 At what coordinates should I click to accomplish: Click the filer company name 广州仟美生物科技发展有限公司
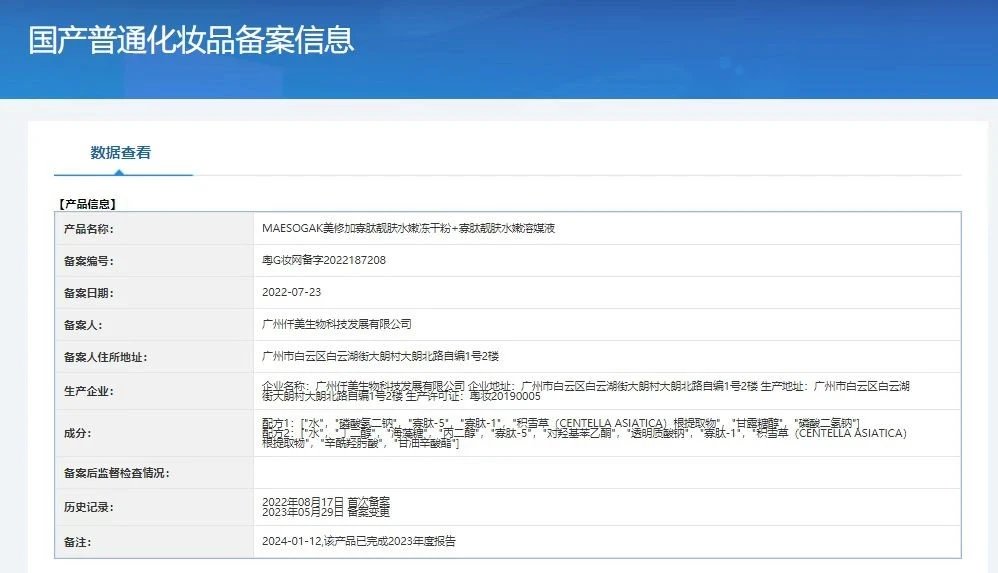(336, 324)
